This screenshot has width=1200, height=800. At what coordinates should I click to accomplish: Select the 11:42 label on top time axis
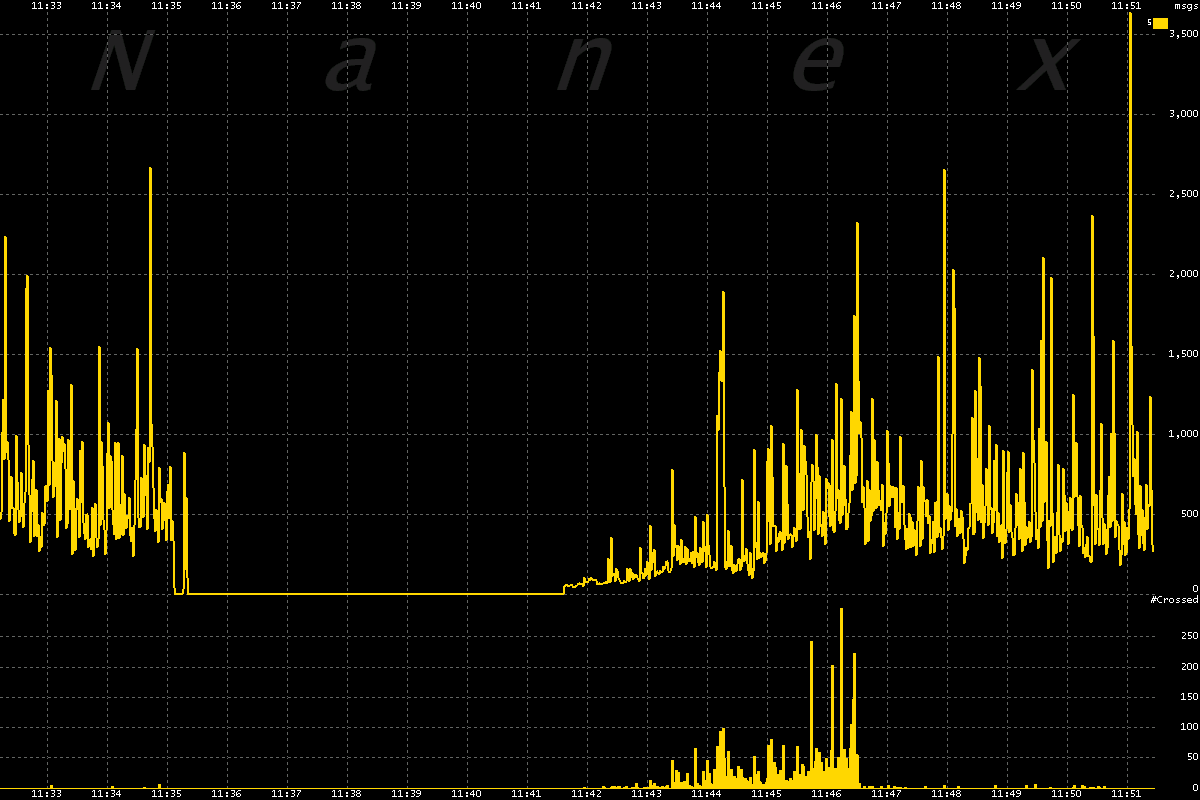[x=586, y=6]
